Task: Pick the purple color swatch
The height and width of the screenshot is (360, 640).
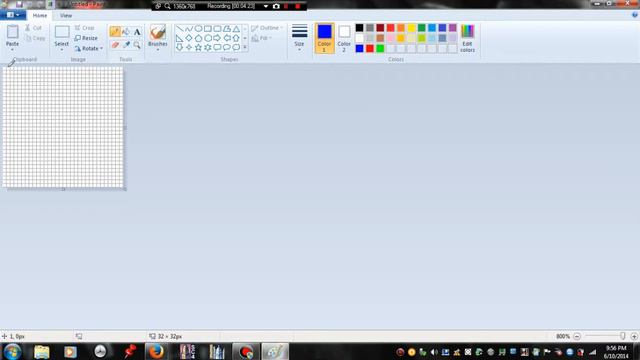Action: (x=453, y=28)
